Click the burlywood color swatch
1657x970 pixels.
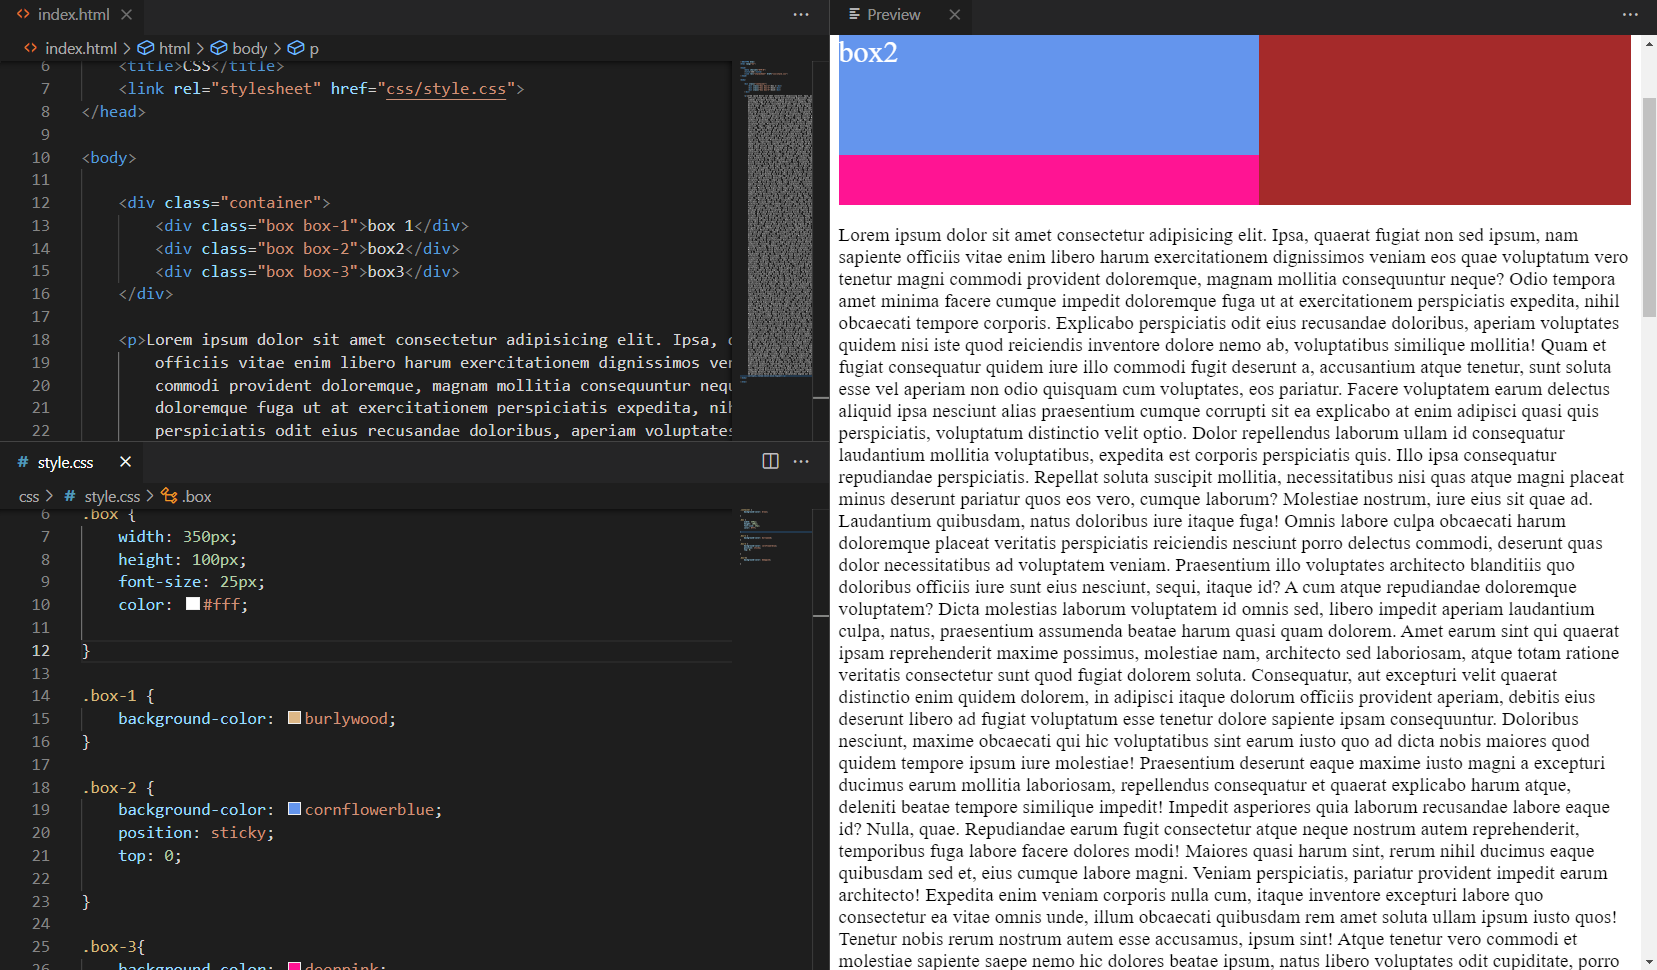tap(294, 718)
